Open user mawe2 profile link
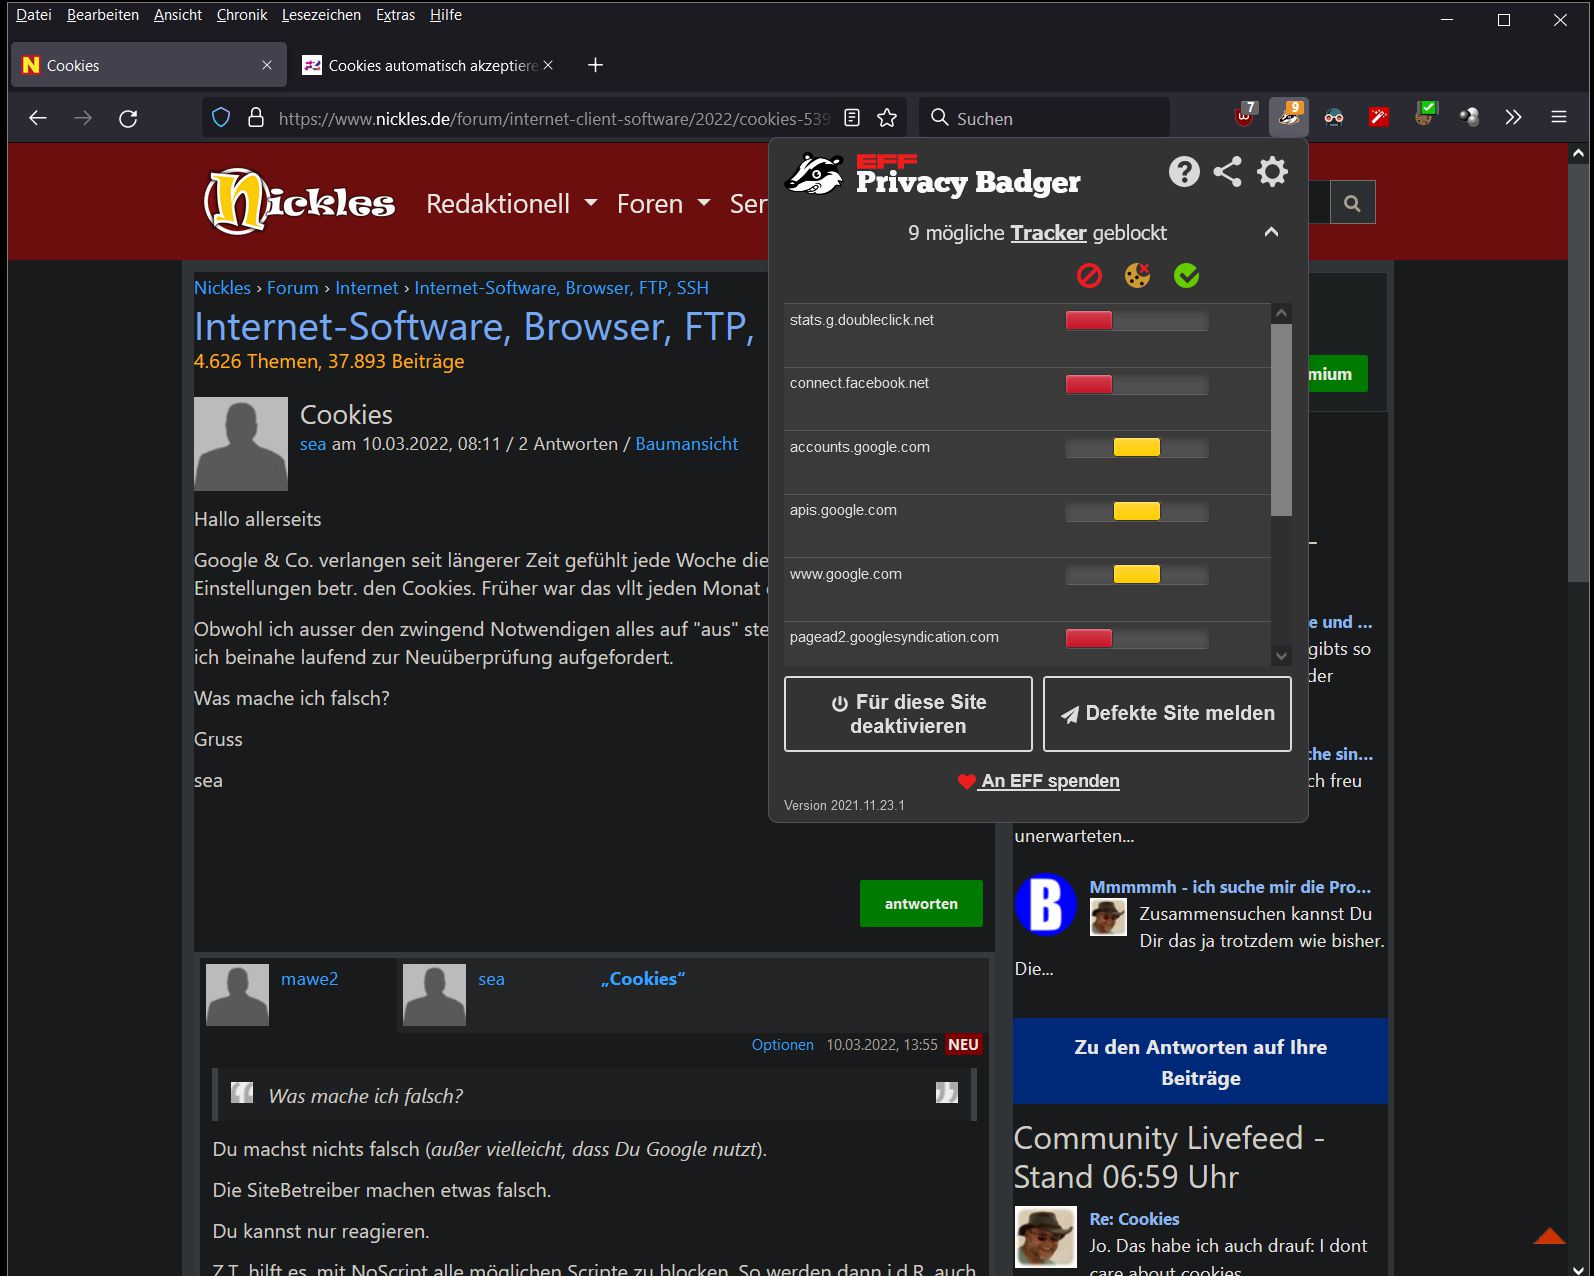The width and height of the screenshot is (1594, 1276). [x=309, y=979]
